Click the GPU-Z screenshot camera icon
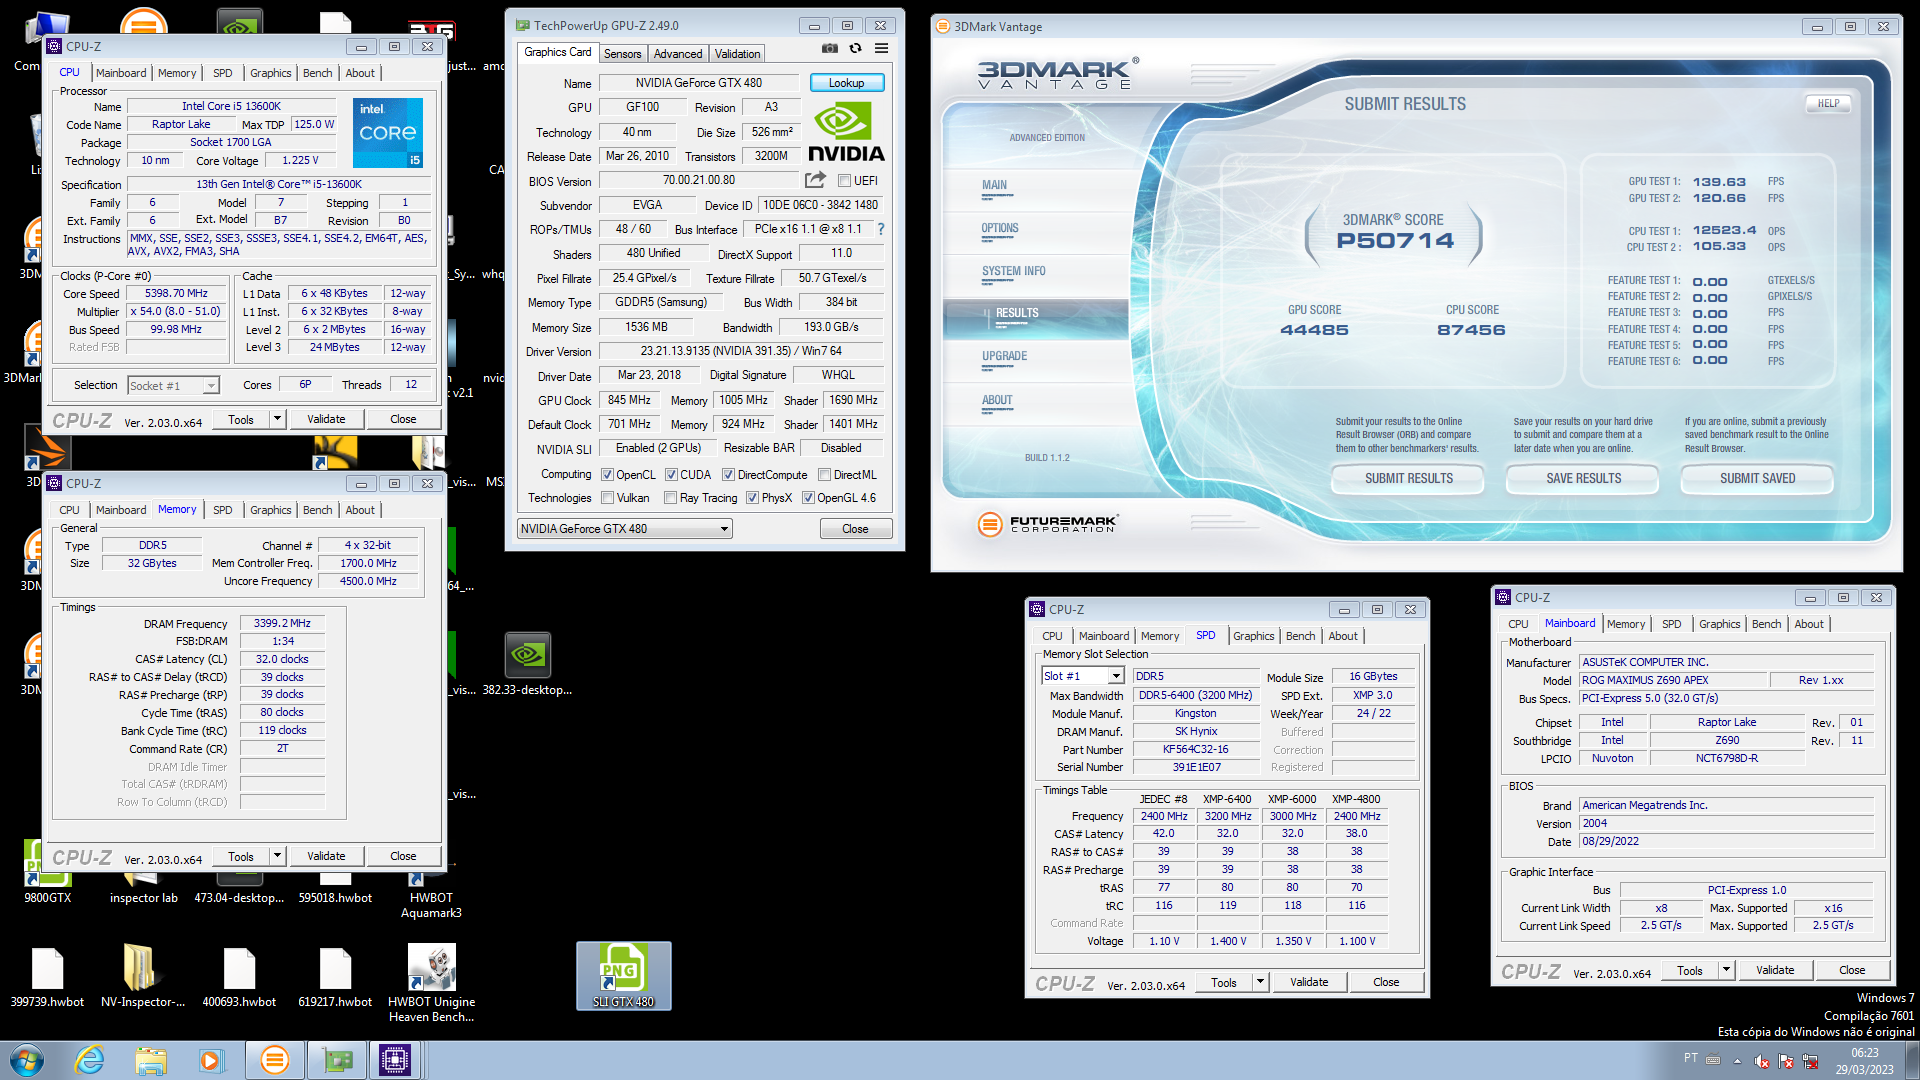Screen dimensions: 1920x1080 (x=830, y=48)
